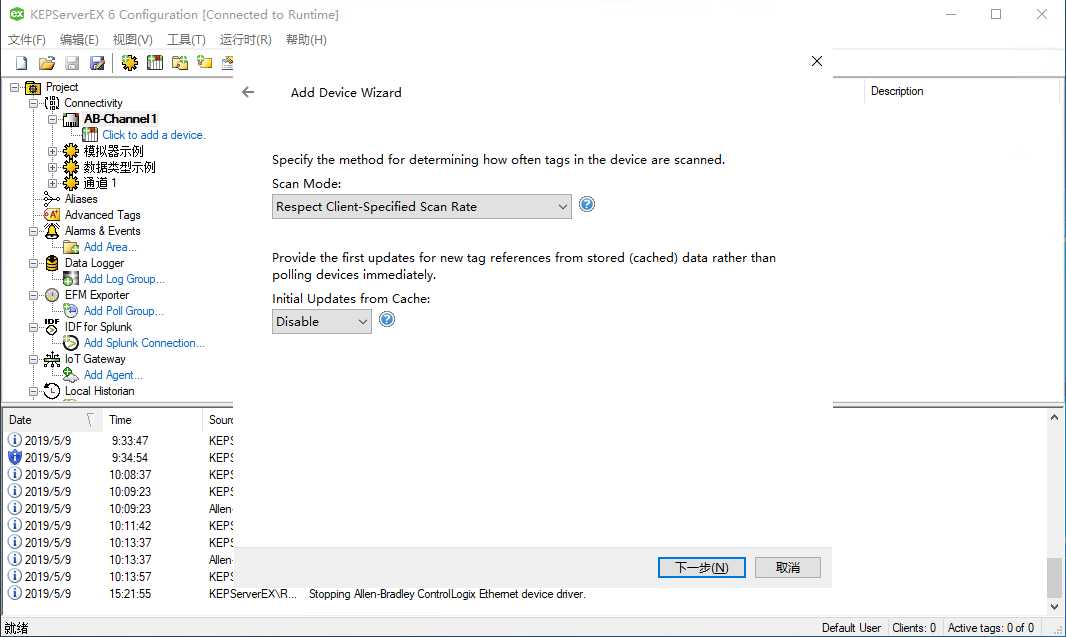Collapse the Connectivity tree node
Viewport: 1066px width, 637px height.
(33, 103)
